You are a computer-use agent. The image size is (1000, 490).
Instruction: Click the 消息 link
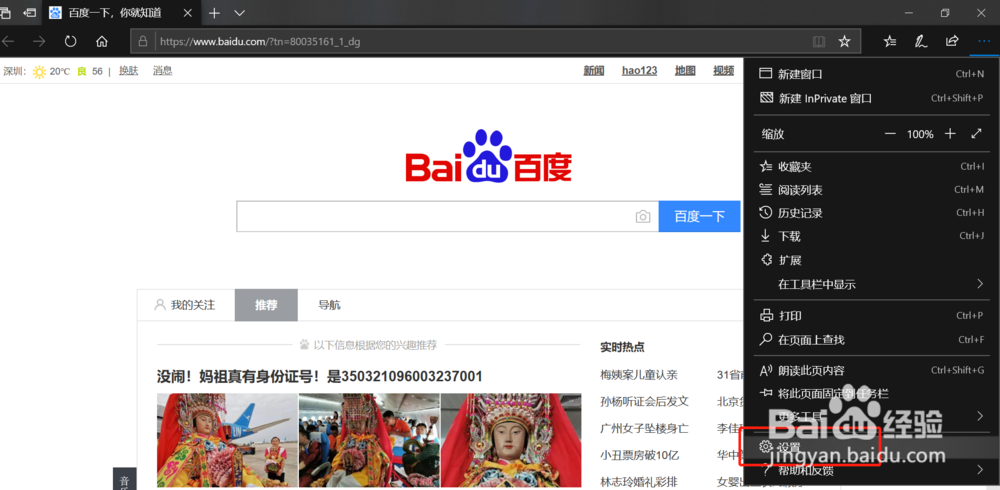click(x=163, y=71)
